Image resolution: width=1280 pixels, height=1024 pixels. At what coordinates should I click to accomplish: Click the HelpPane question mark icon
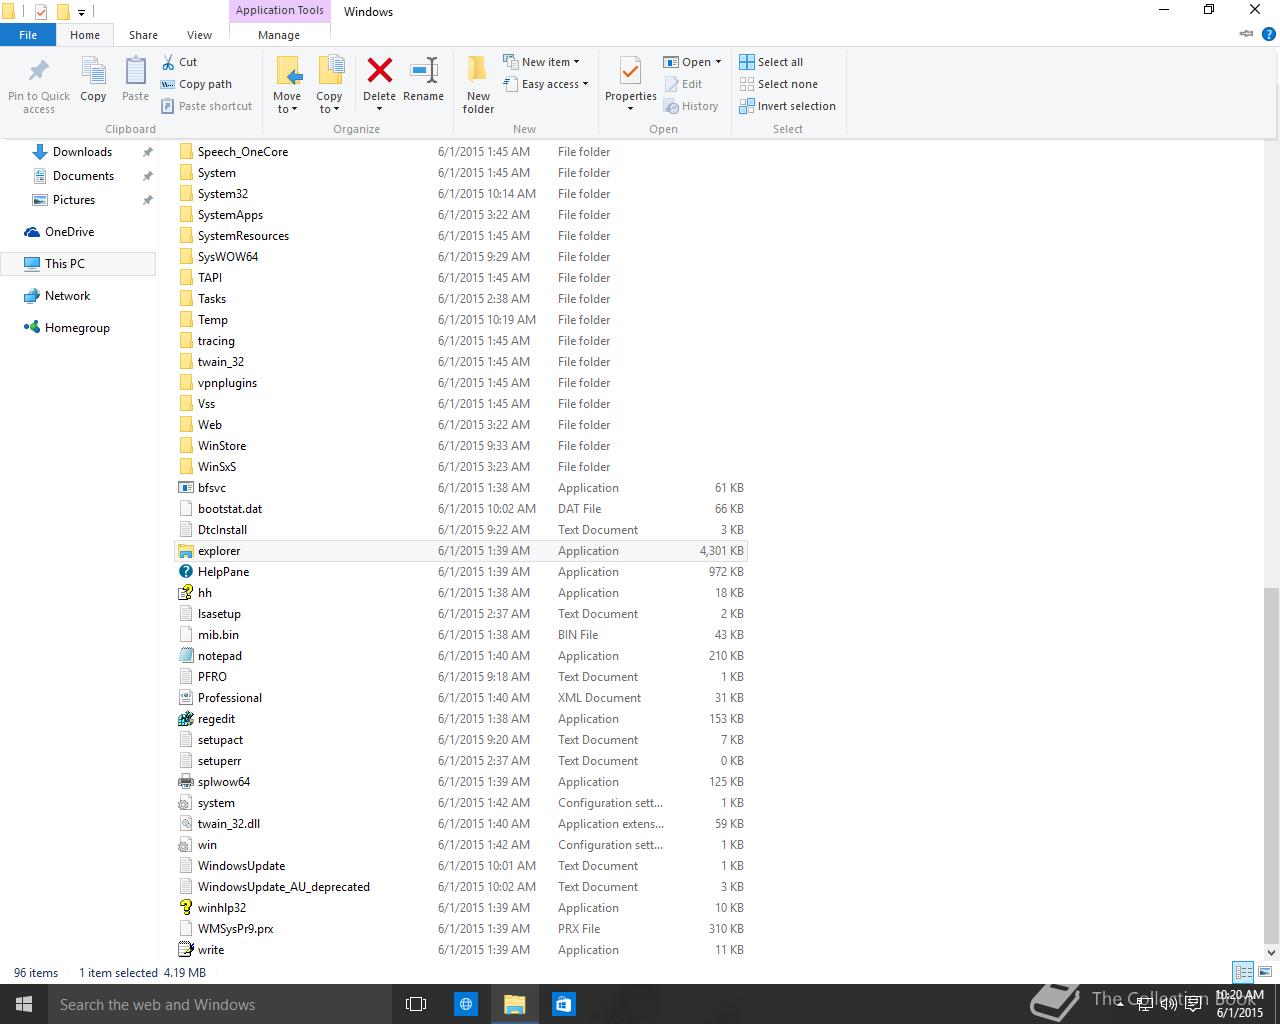185,572
